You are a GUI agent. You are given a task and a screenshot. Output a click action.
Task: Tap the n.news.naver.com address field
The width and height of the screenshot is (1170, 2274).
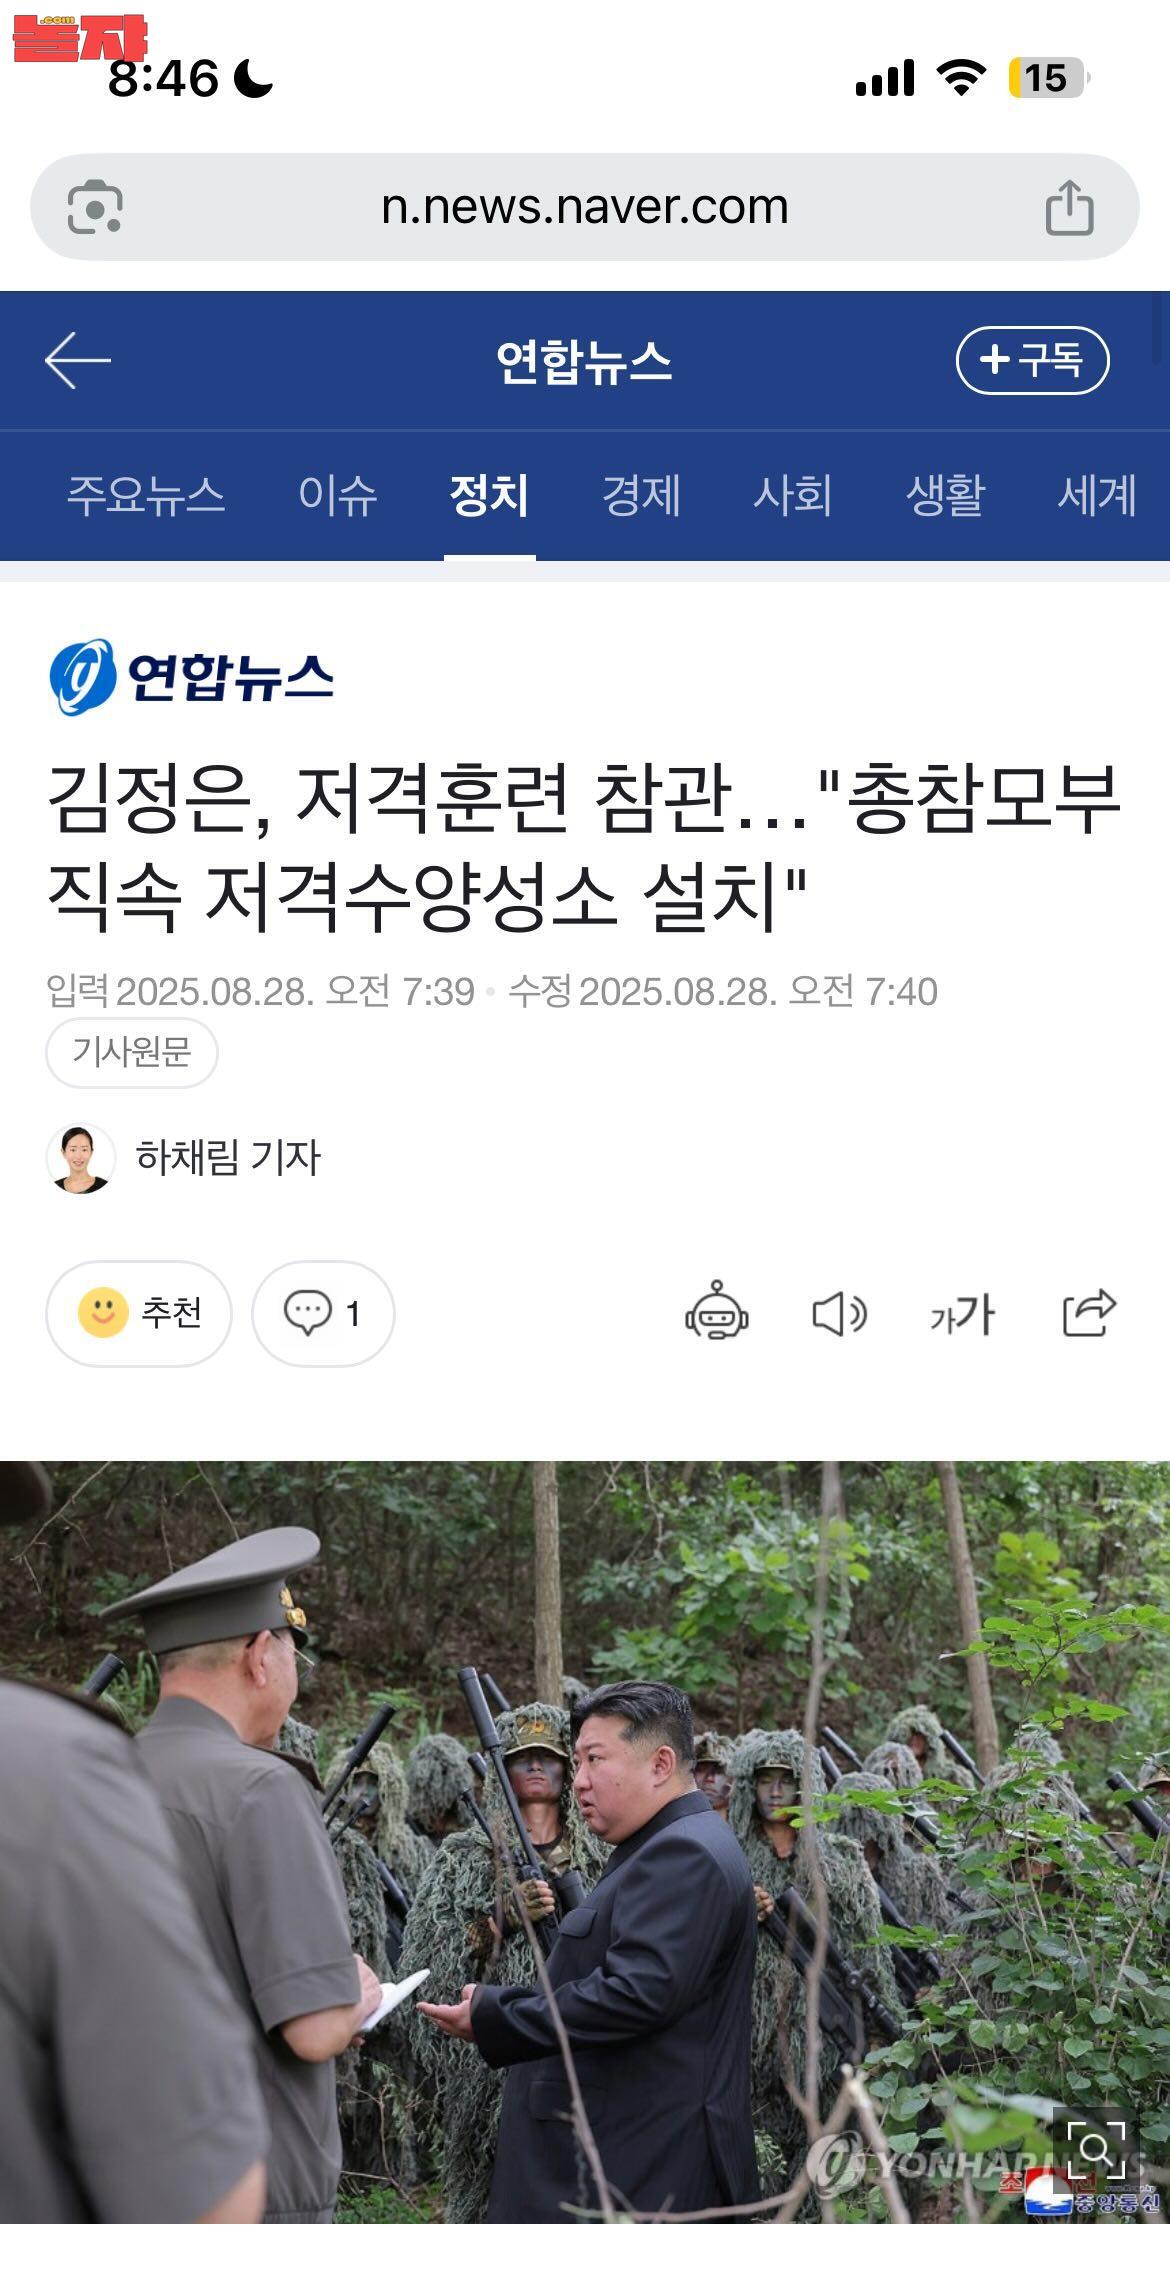click(x=585, y=208)
